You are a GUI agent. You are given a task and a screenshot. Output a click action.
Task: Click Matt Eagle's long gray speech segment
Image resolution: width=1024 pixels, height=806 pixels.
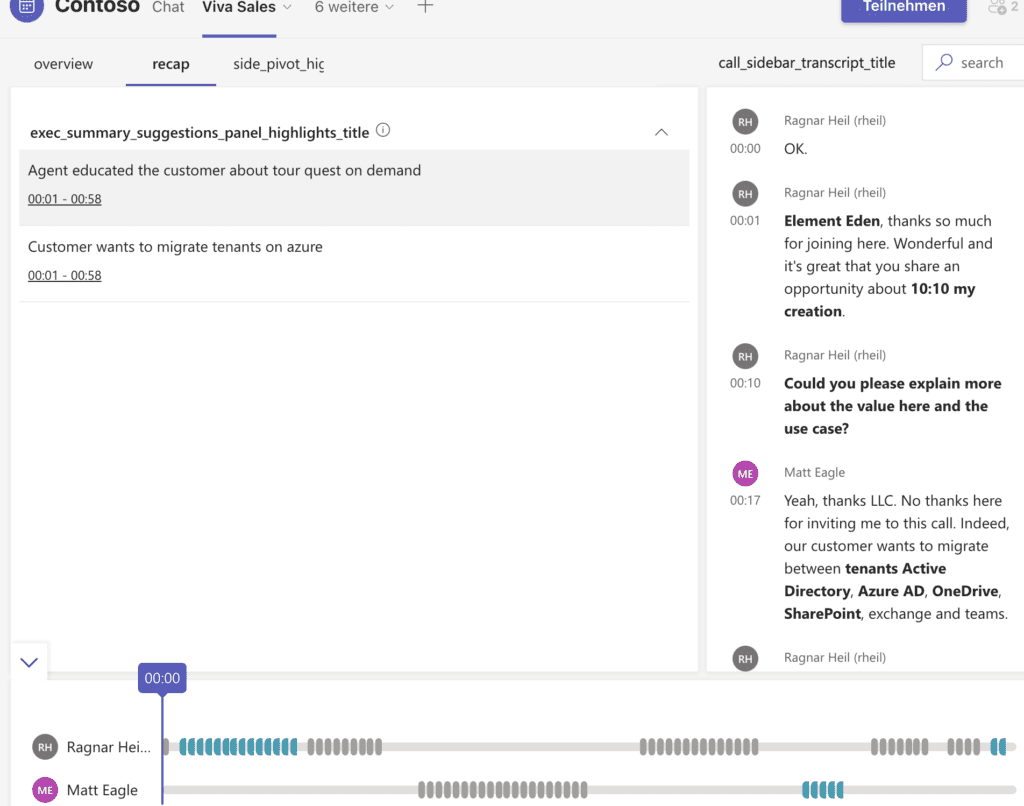point(503,790)
